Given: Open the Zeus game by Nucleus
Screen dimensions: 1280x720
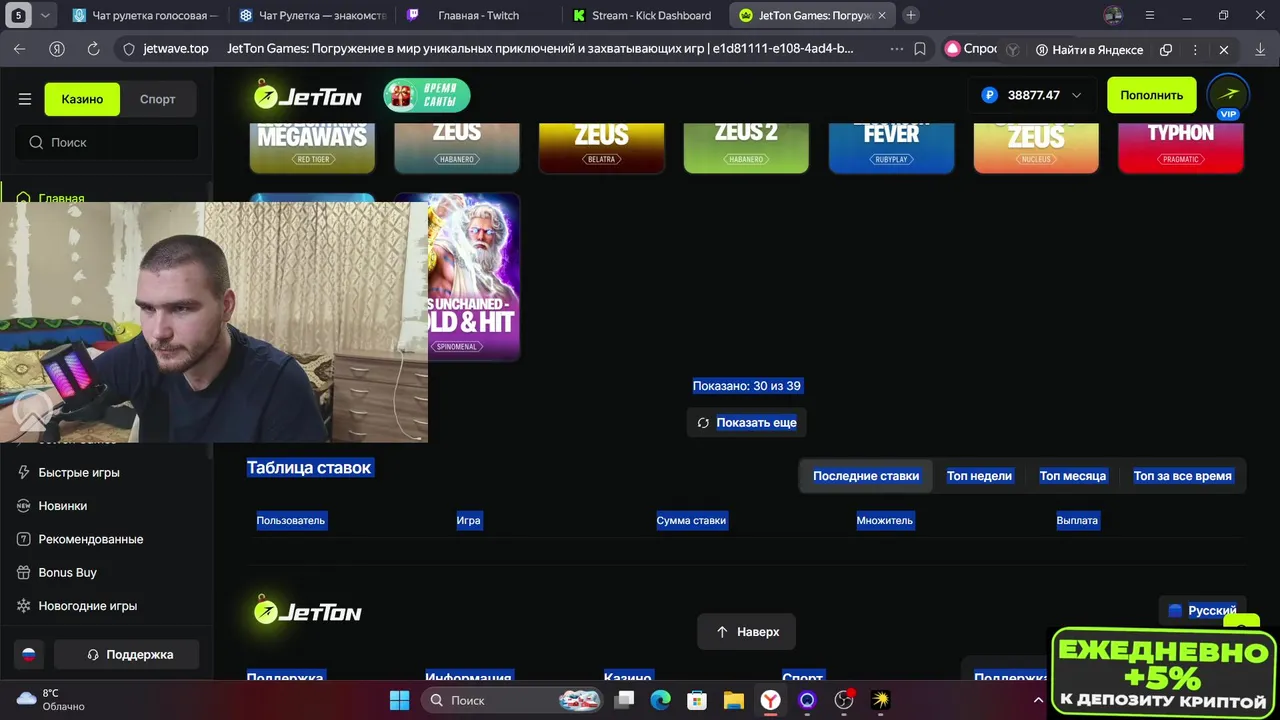Looking at the screenshot, I should (1036, 147).
